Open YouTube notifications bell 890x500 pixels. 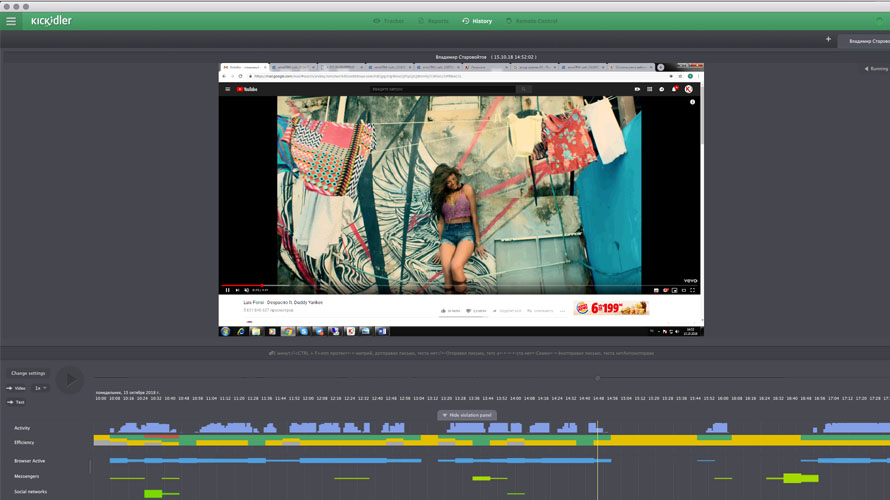[674, 89]
